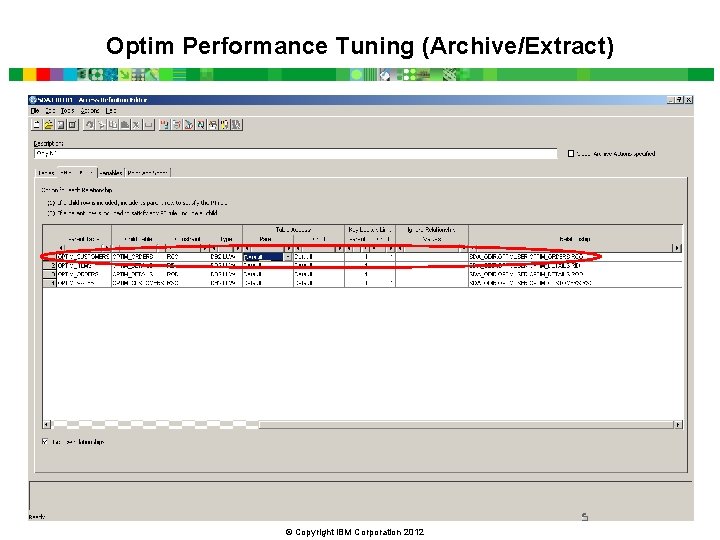Click the greyed Undo toolbar icon
The image size is (720, 540).
90,124
